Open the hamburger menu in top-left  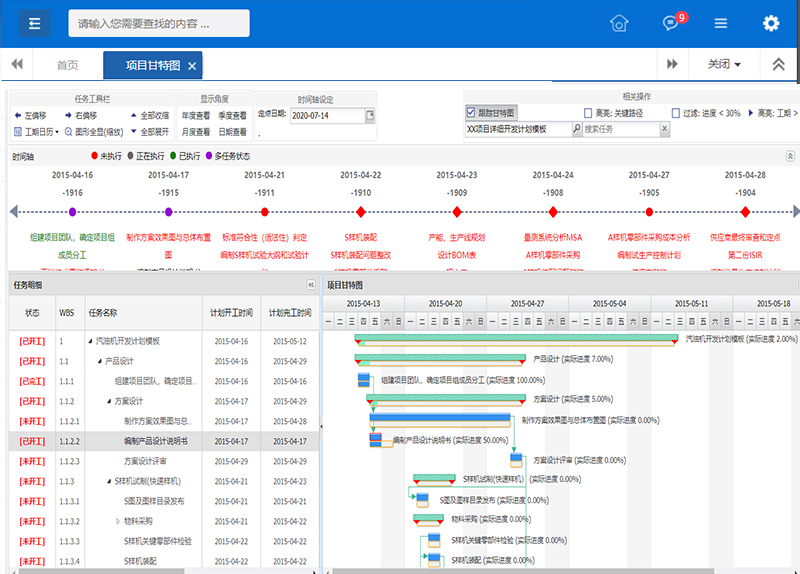pyautogui.click(x=34, y=24)
